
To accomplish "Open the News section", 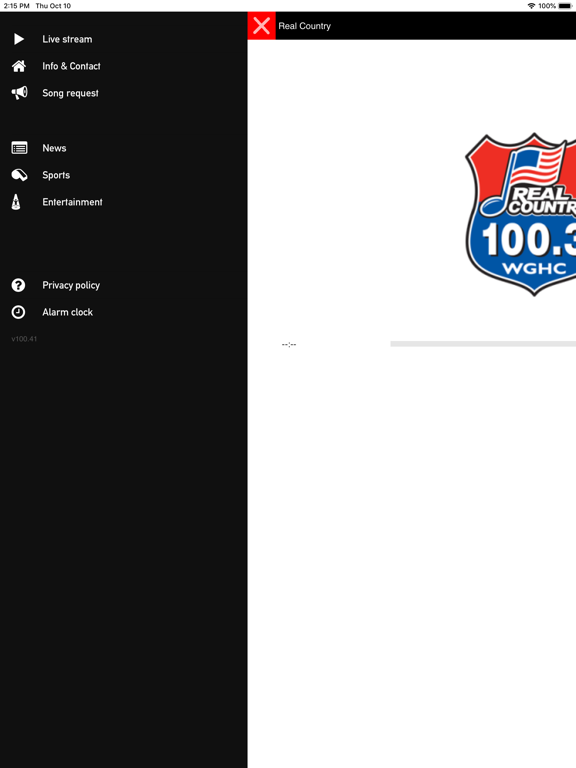I will click(54, 148).
